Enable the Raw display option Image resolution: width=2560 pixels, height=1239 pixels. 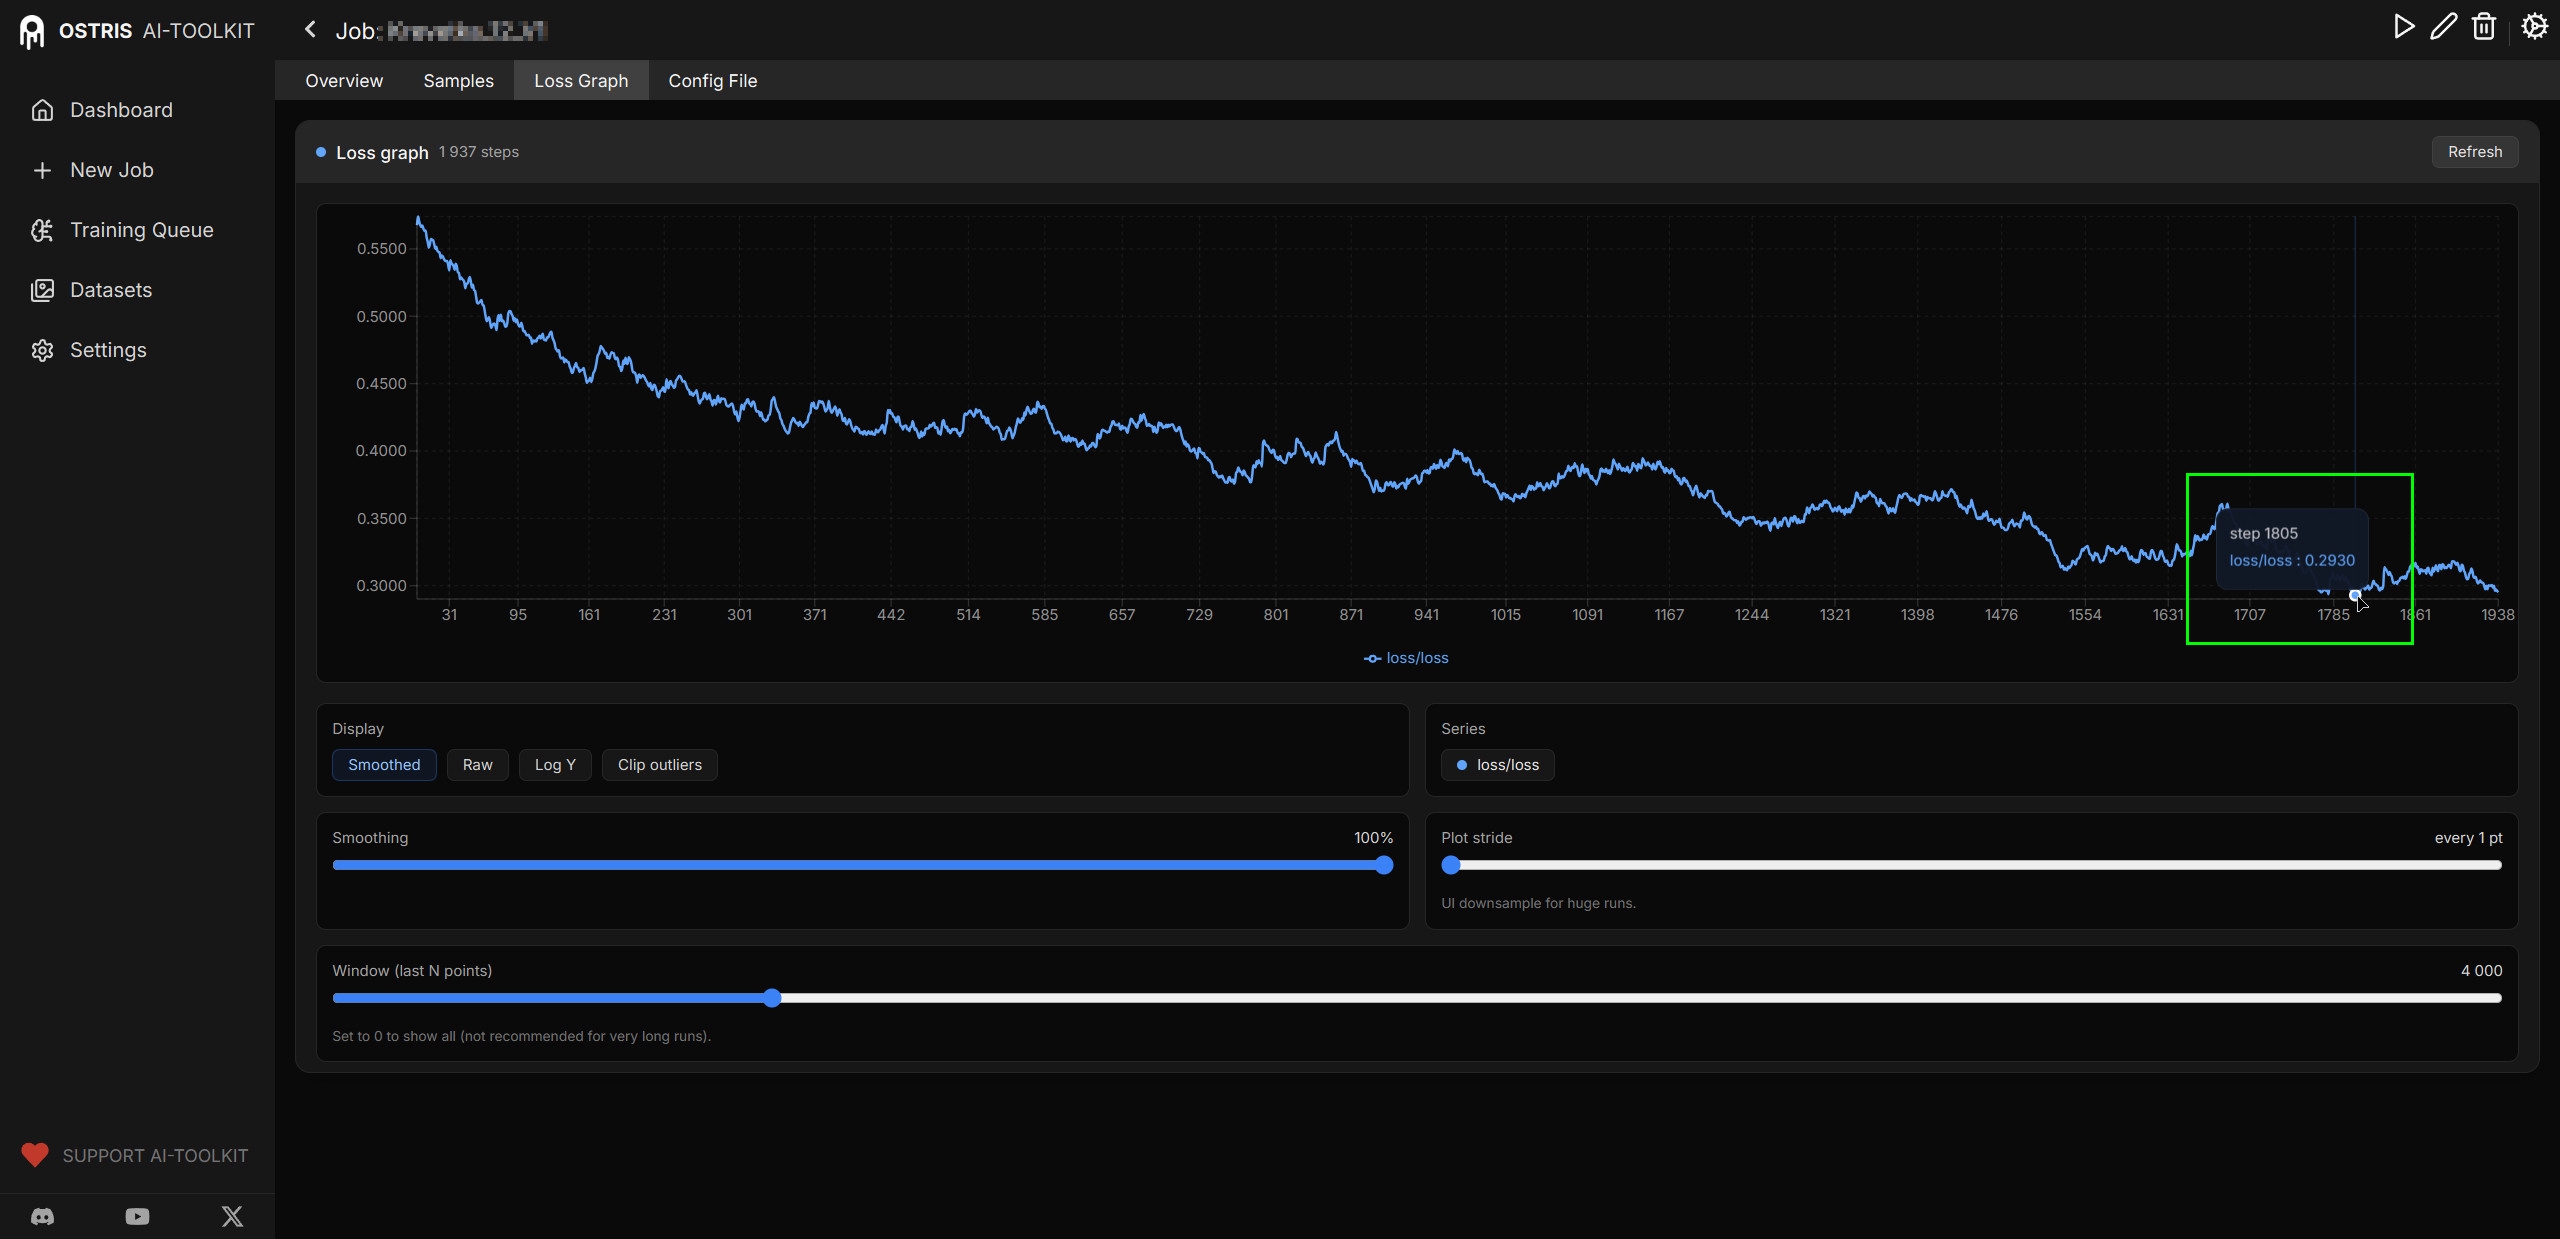[477, 765]
